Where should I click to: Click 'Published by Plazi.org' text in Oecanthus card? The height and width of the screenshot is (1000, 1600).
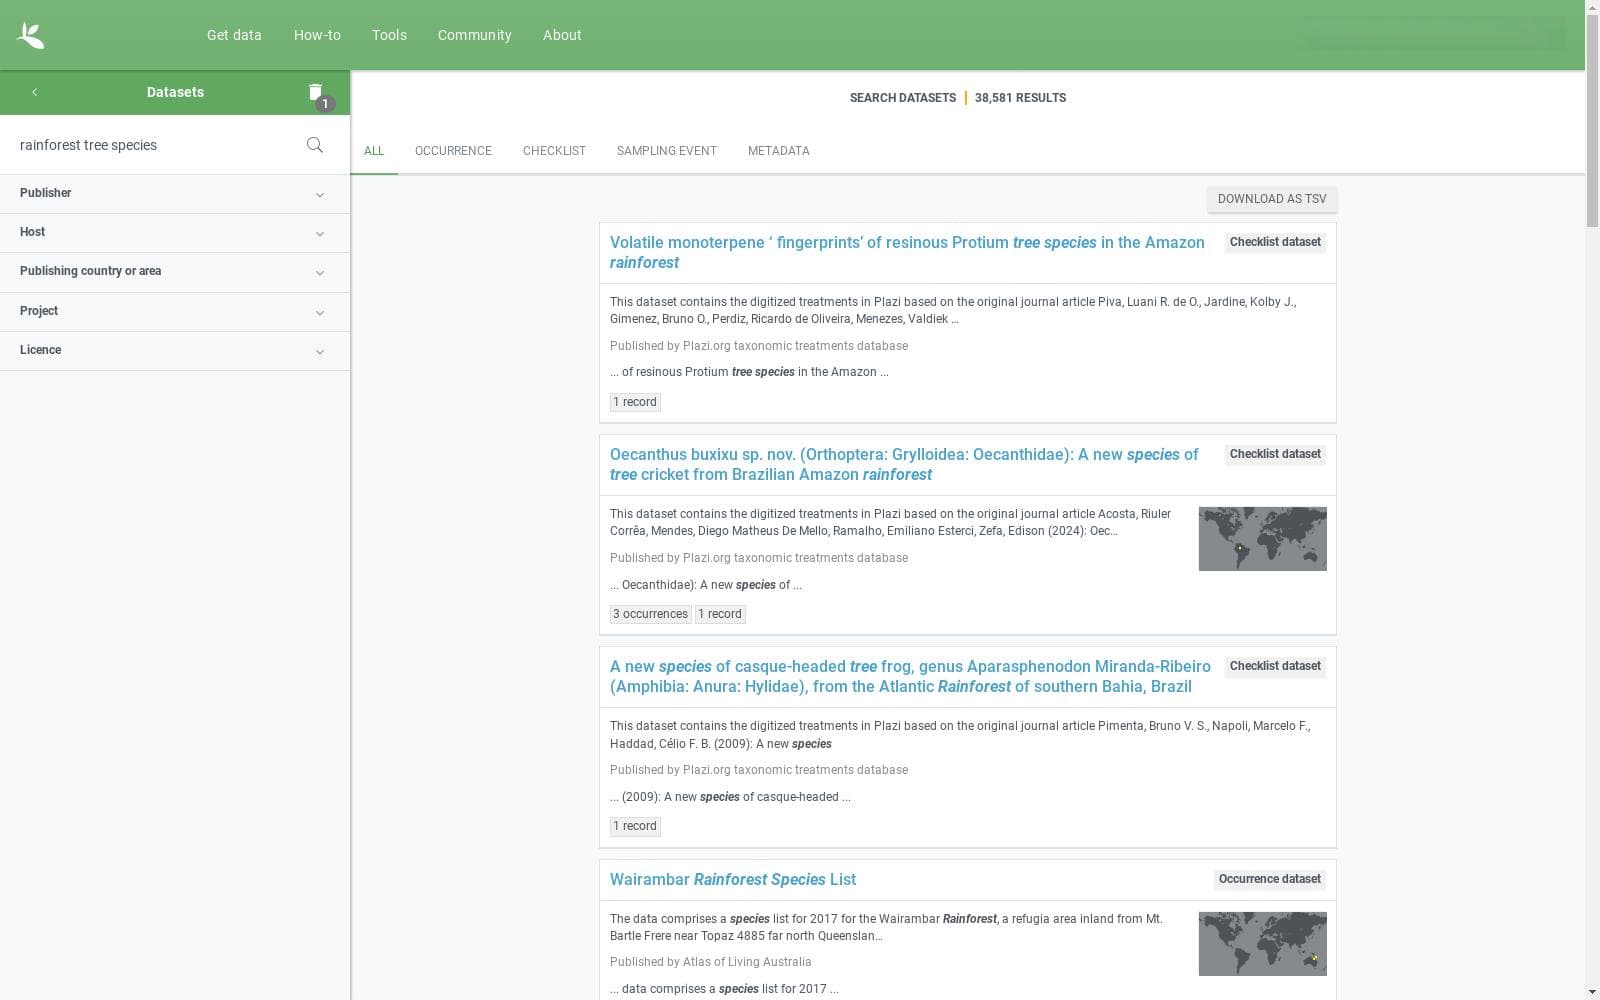[759, 558]
